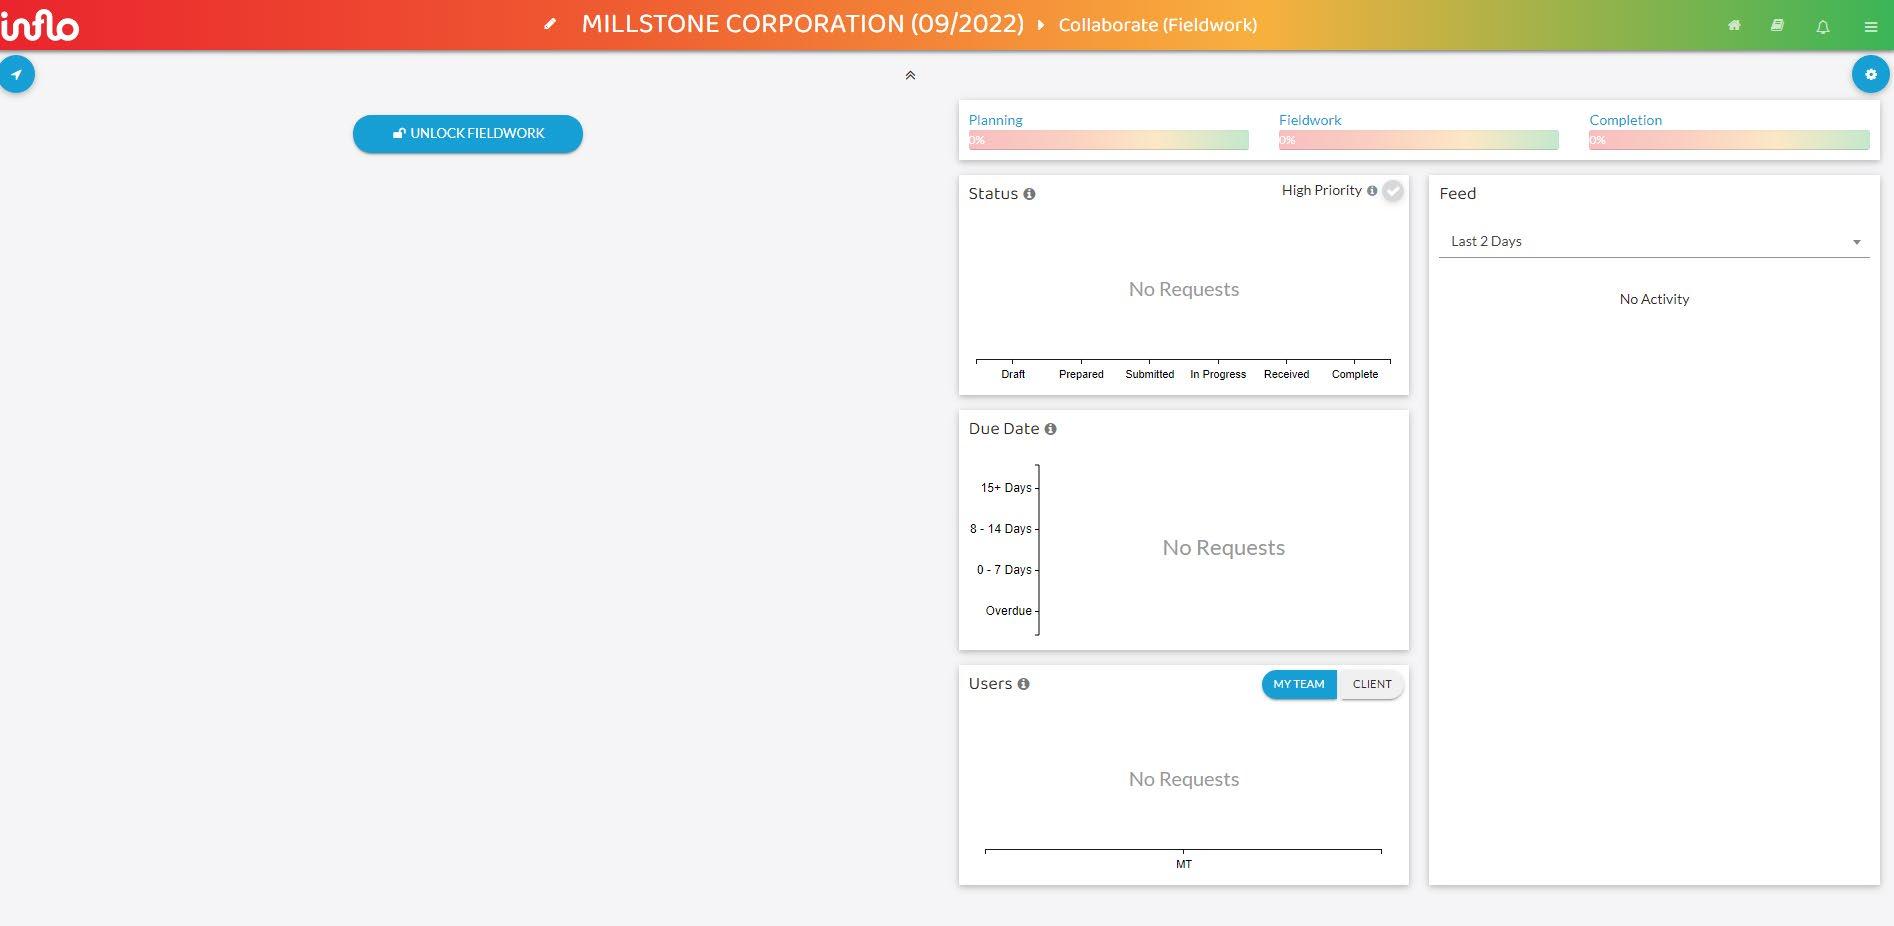Viewport: 1894px width, 926px height.
Task: Click the No Activity text in Feed
Action: coord(1654,299)
